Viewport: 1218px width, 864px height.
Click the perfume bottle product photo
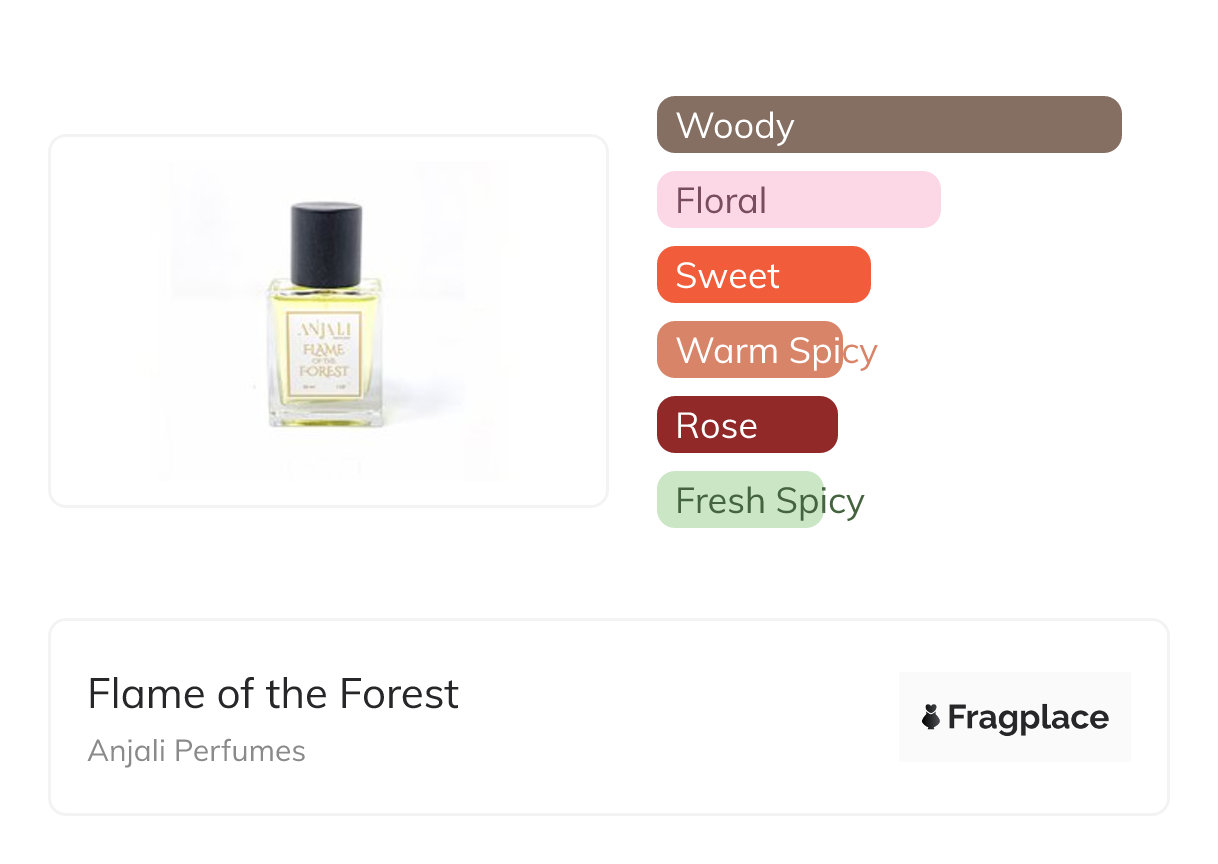click(328, 320)
